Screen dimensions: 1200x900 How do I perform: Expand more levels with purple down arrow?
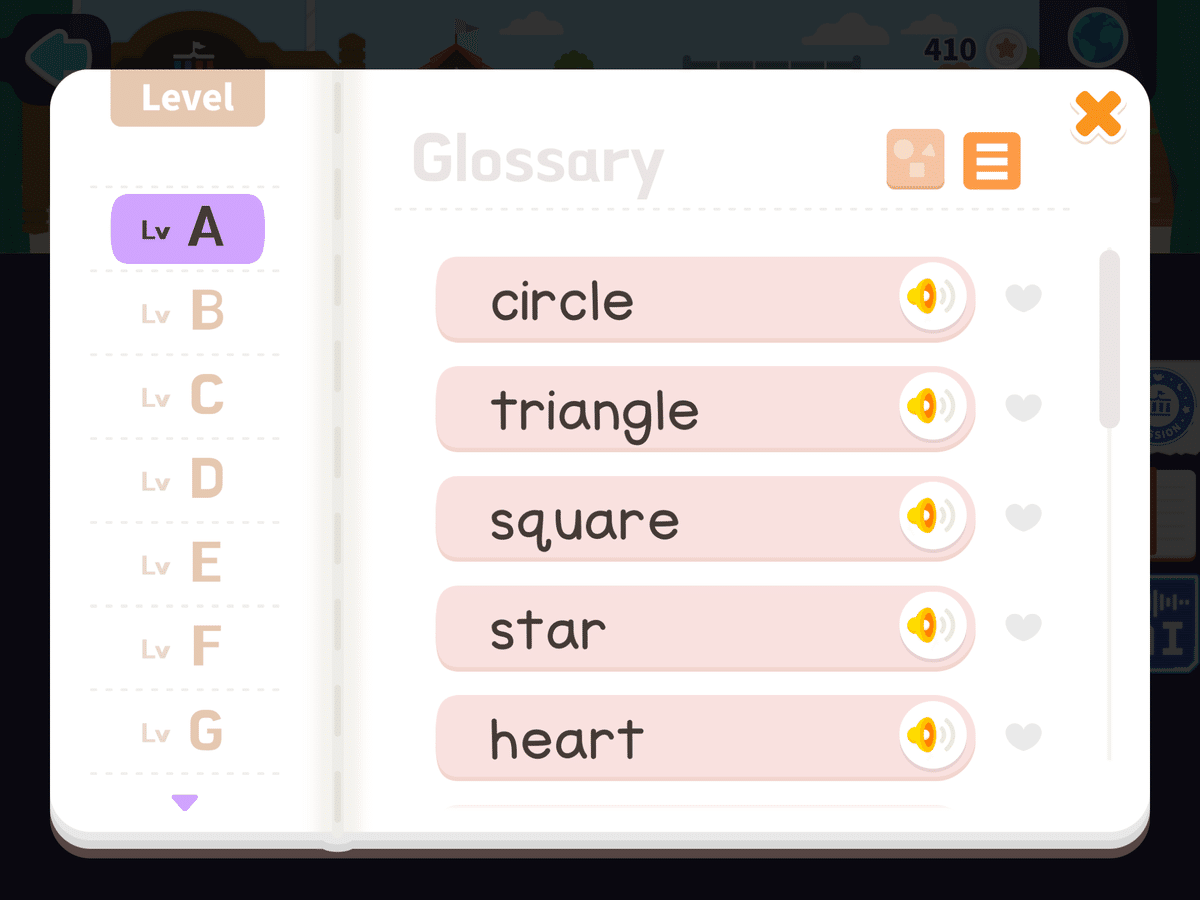185,802
